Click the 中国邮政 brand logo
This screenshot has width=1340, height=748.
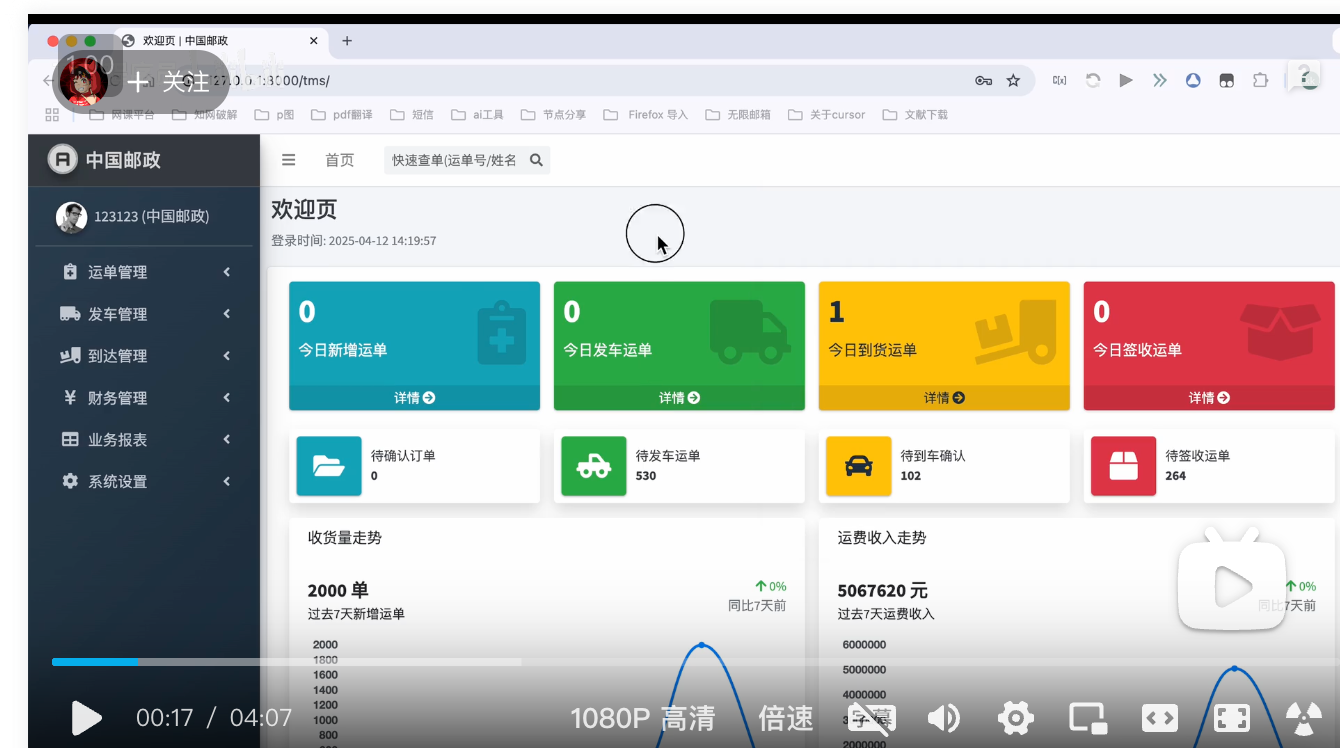[105, 159]
